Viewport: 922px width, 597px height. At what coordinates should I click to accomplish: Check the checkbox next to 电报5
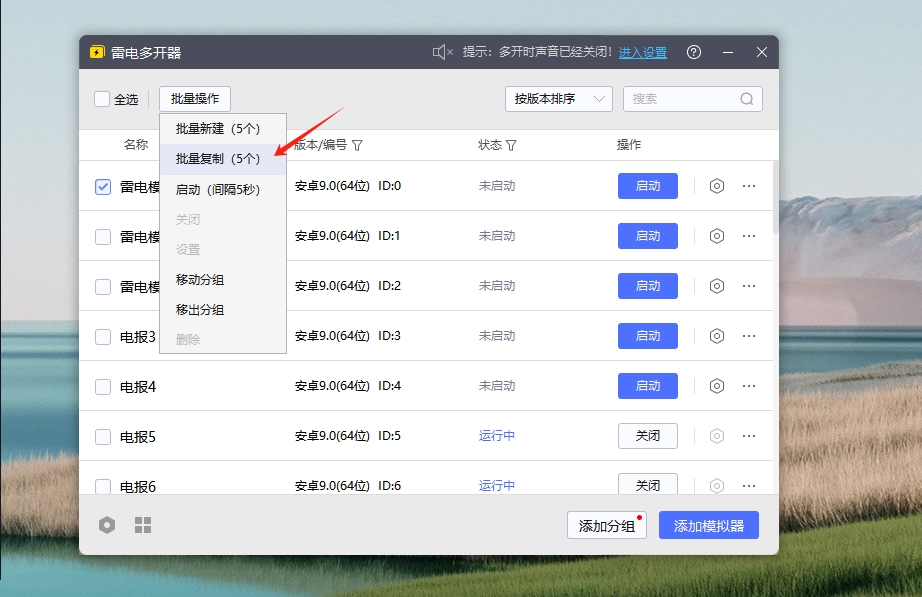click(101, 436)
